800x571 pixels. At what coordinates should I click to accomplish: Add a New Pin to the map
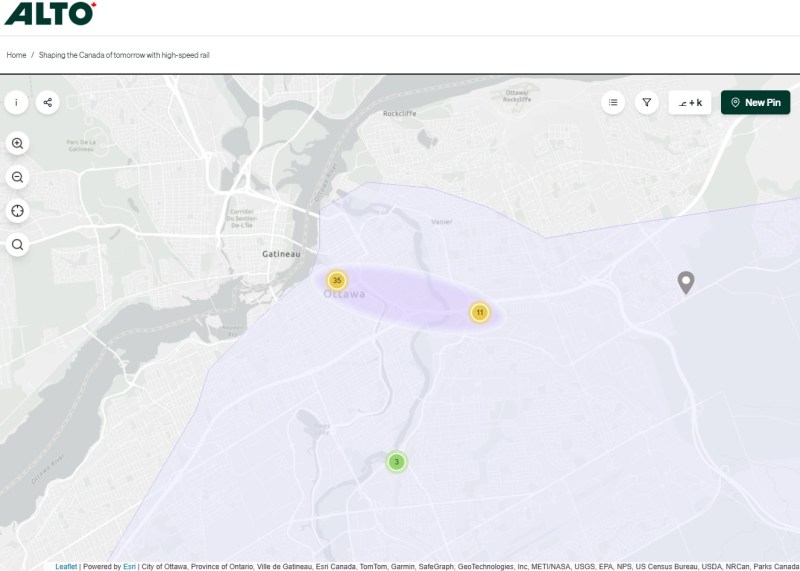click(x=755, y=102)
